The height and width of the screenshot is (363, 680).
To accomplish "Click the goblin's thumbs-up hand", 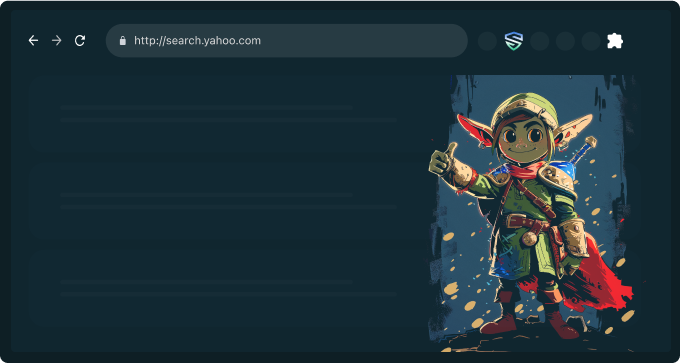I will point(443,160).
